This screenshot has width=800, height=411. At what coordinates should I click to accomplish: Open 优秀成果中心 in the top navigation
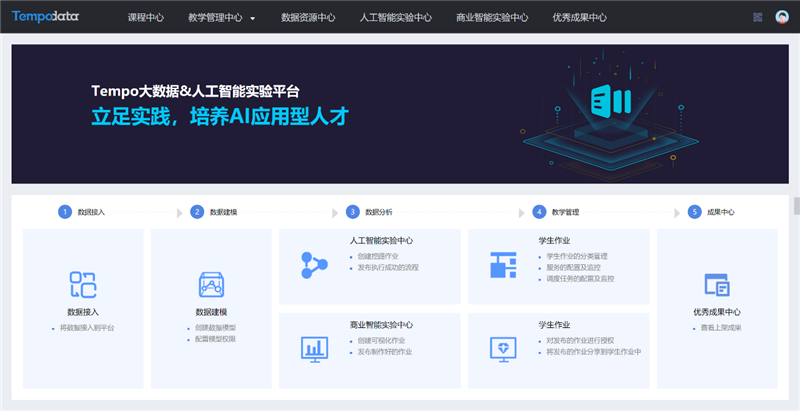pyautogui.click(x=579, y=17)
